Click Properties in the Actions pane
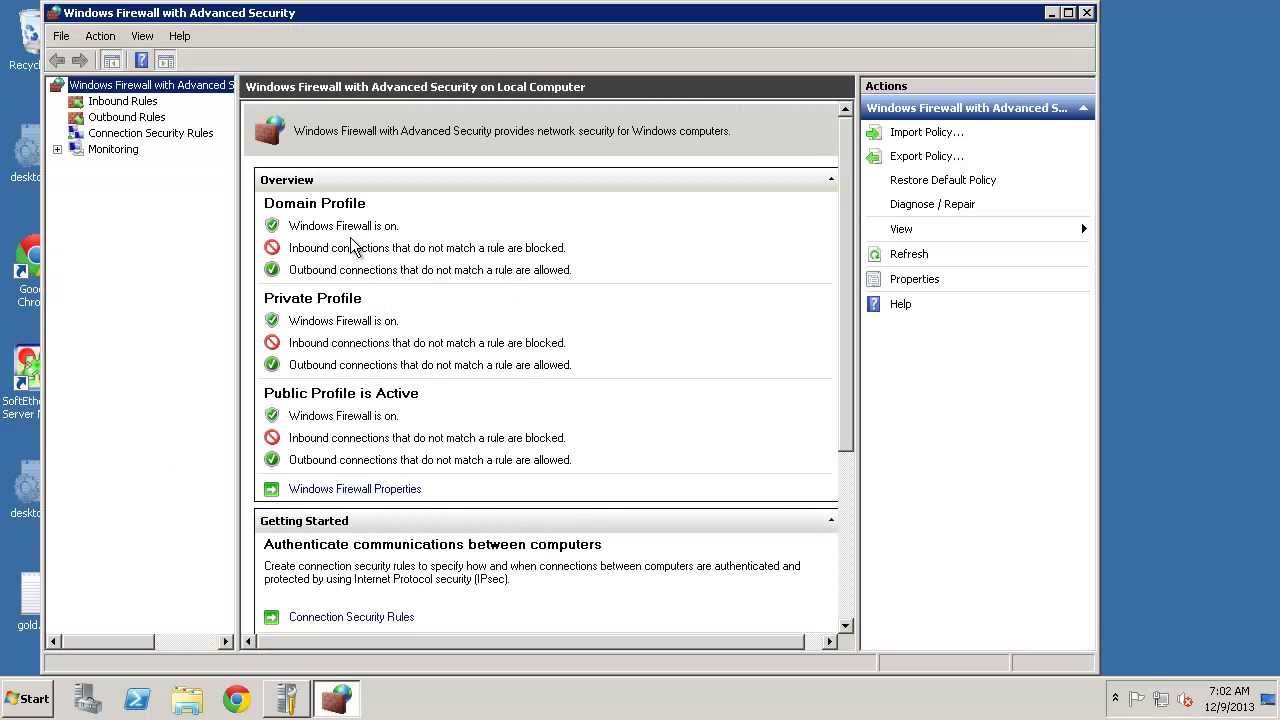1280x720 pixels. point(914,279)
